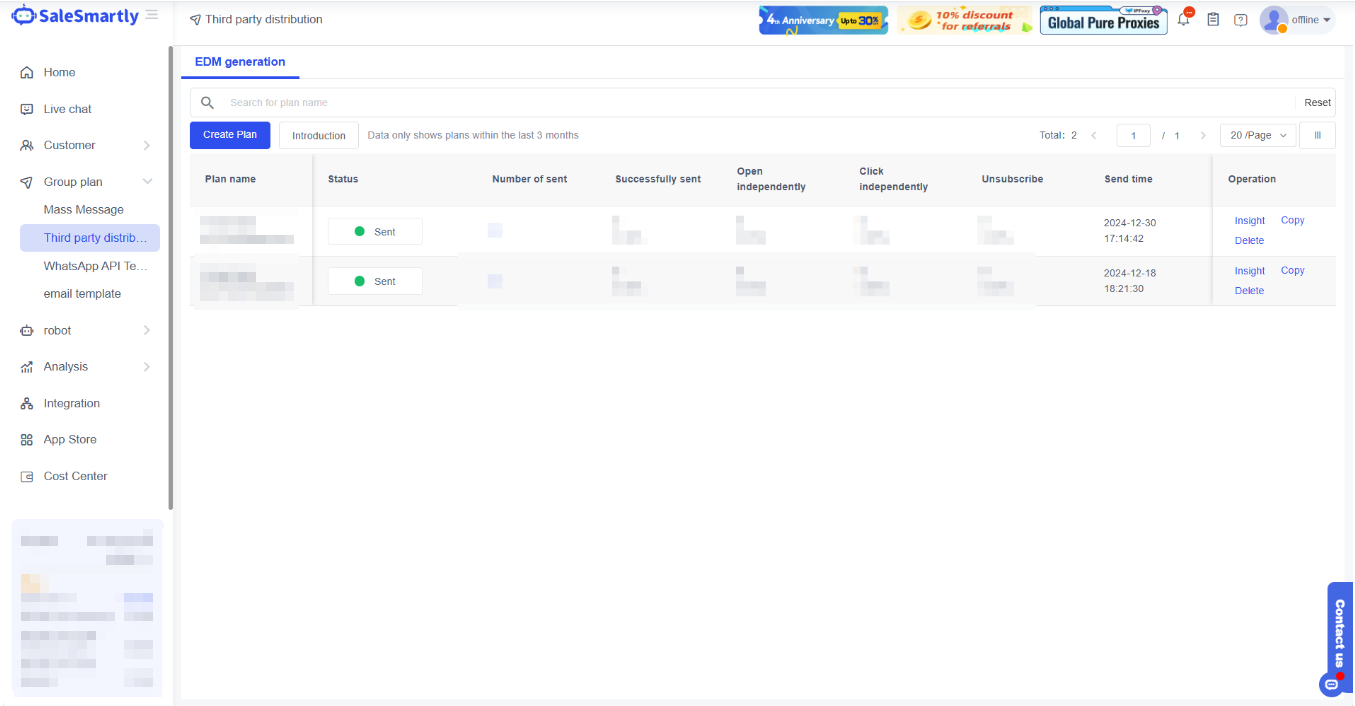
Task: Select the EDM generation tab
Action: (240, 62)
